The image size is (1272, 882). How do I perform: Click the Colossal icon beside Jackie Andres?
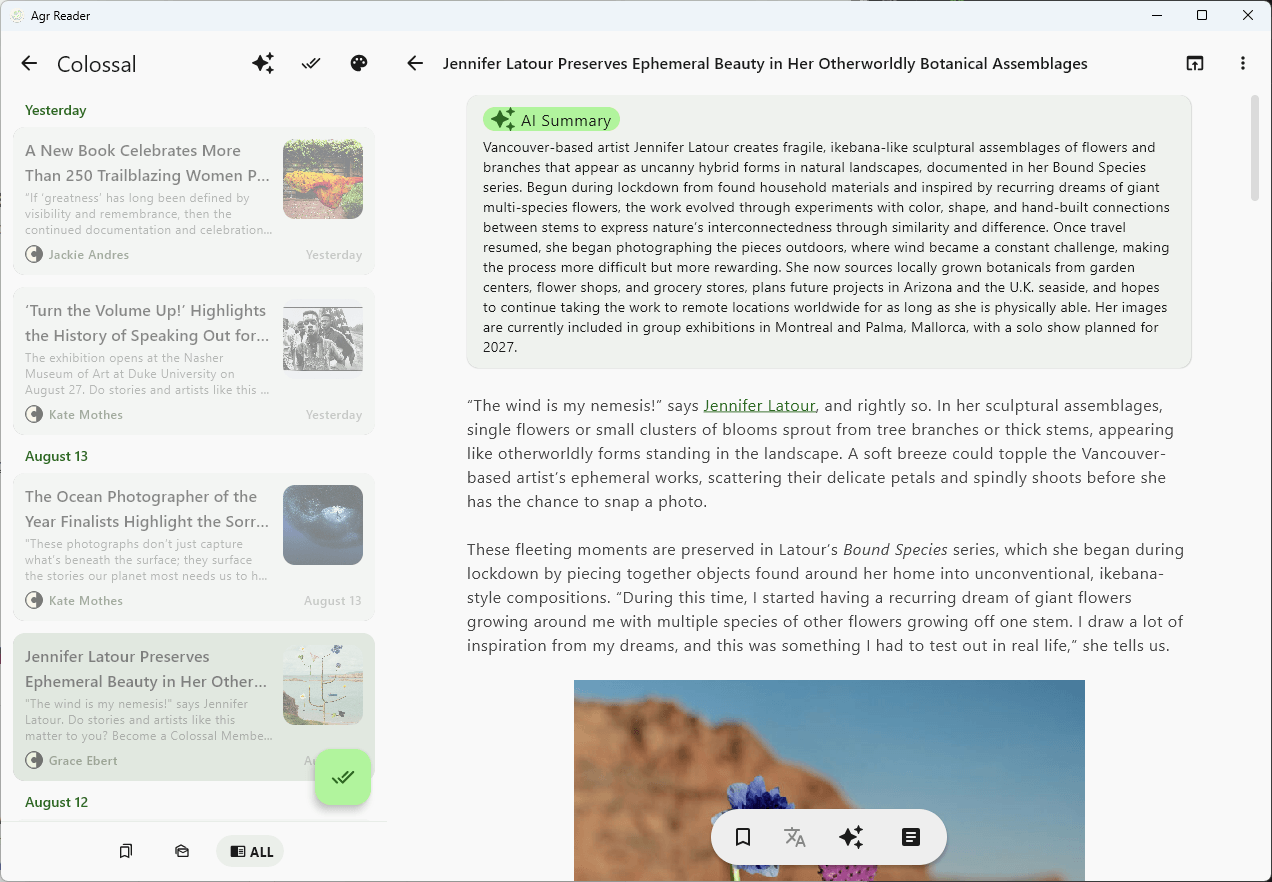(x=34, y=254)
